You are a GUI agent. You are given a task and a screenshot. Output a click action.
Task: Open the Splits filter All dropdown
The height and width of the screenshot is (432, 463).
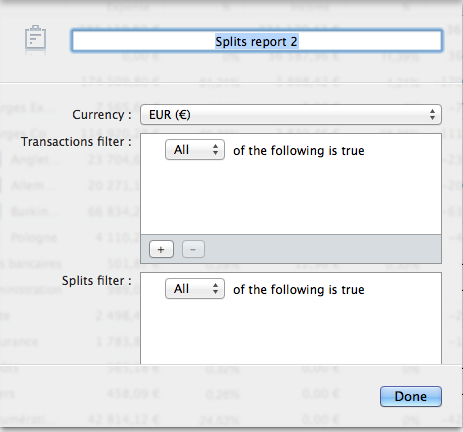pos(195,289)
